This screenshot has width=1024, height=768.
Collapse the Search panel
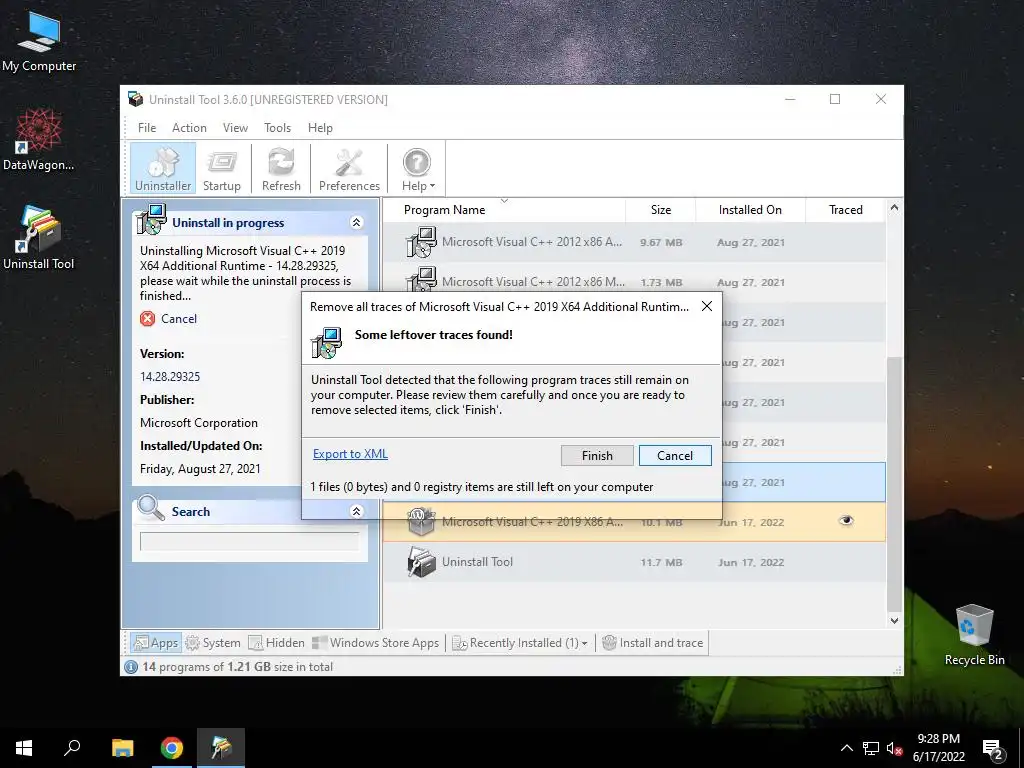click(357, 511)
